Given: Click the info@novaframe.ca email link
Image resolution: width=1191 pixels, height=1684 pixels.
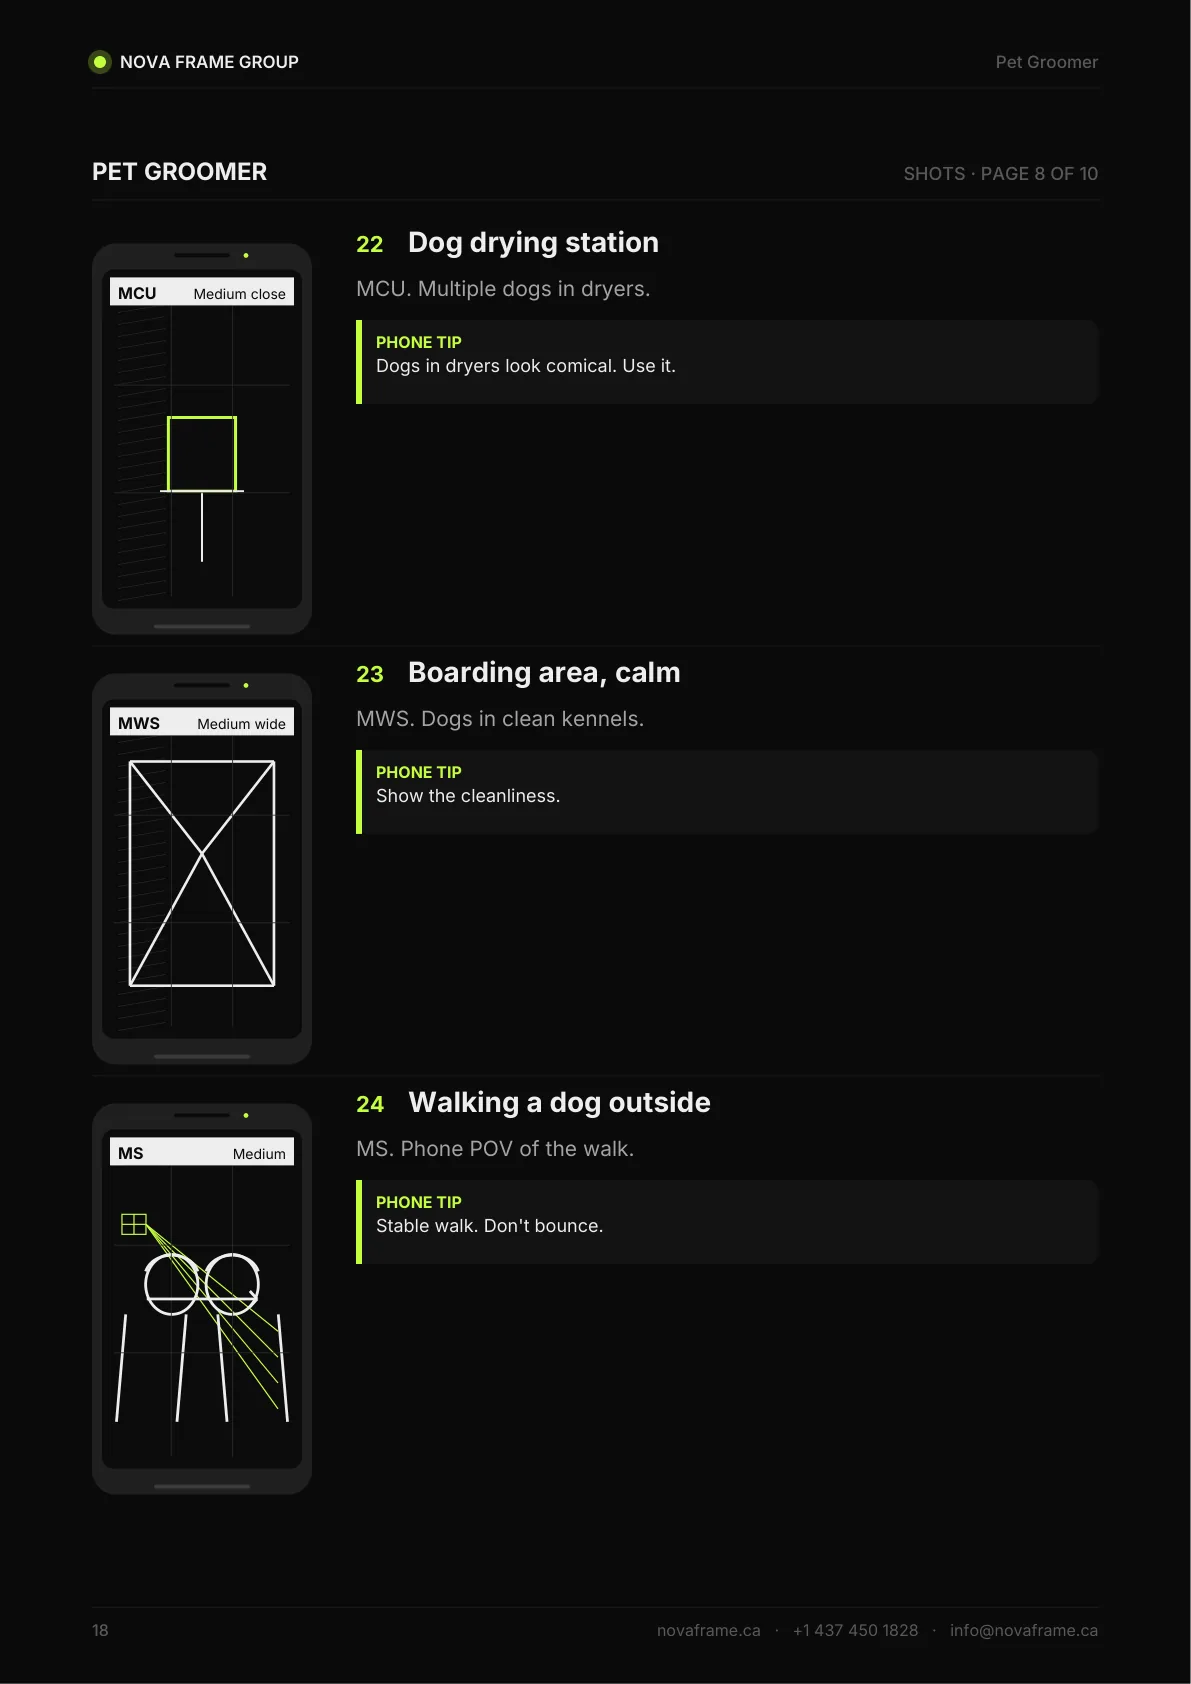Looking at the screenshot, I should click(1023, 1630).
